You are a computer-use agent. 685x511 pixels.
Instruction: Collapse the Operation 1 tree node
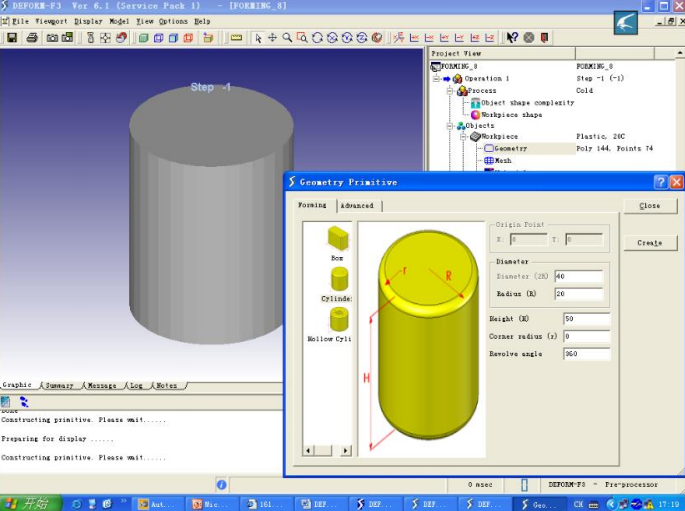pos(436,79)
